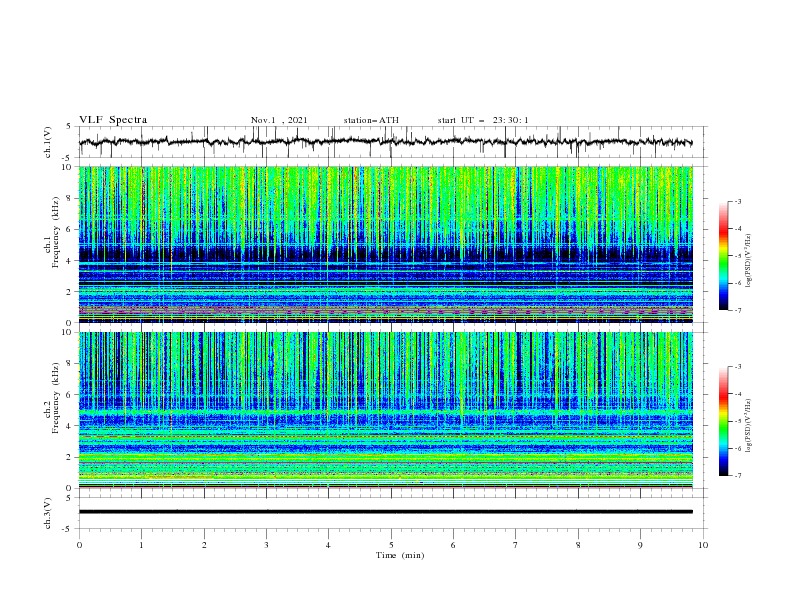Click inside the ch.2 spectrogram plot
The height and width of the screenshot is (612, 792).
pos(385,410)
